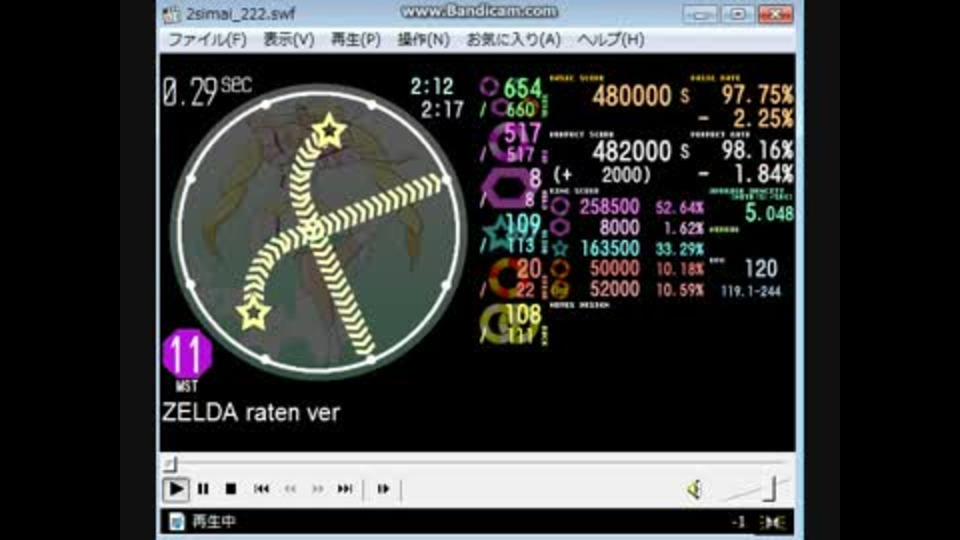The width and height of the screenshot is (960, 540).
Task: Click the 482000 perfect score value
Action: click(631, 151)
